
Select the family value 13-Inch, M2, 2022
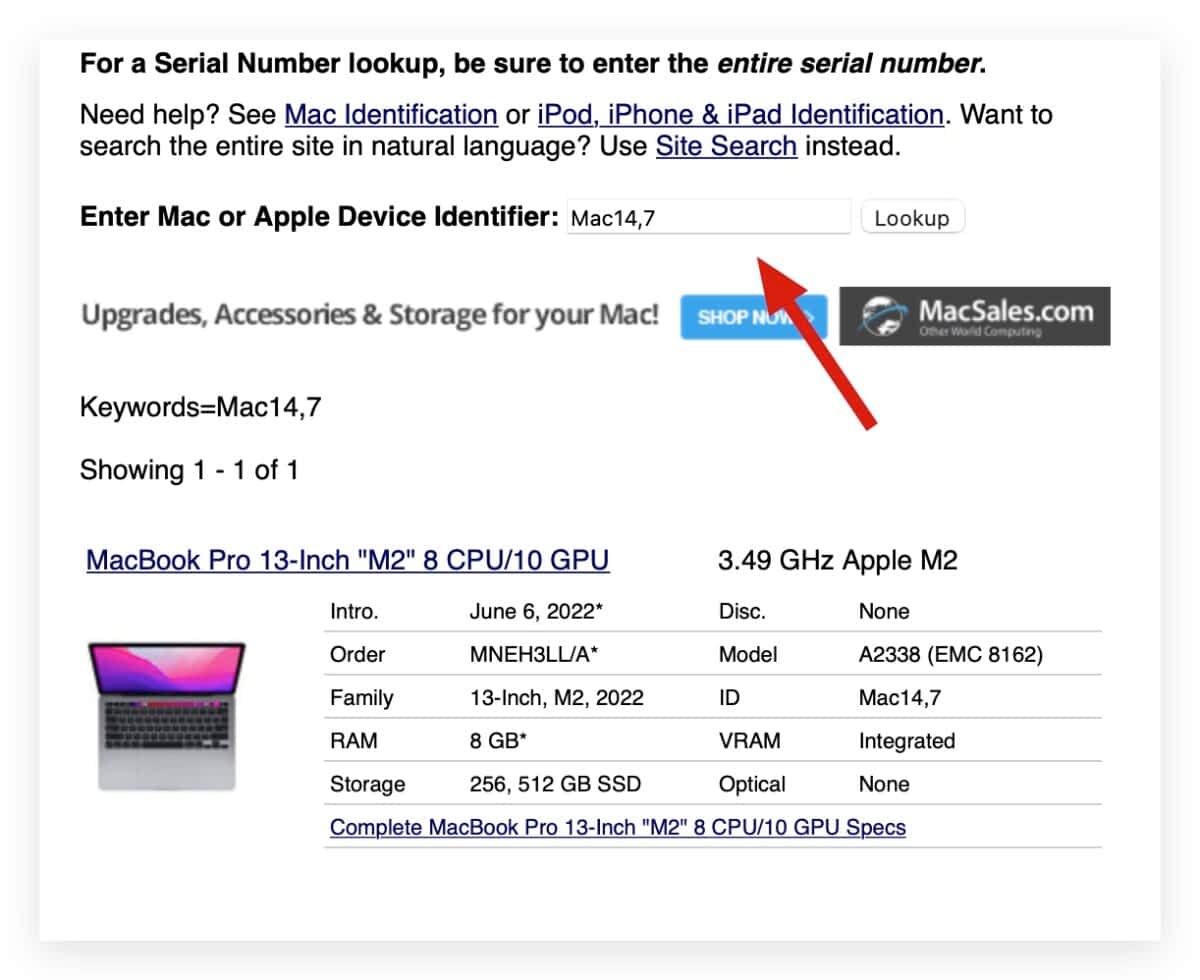(x=557, y=698)
